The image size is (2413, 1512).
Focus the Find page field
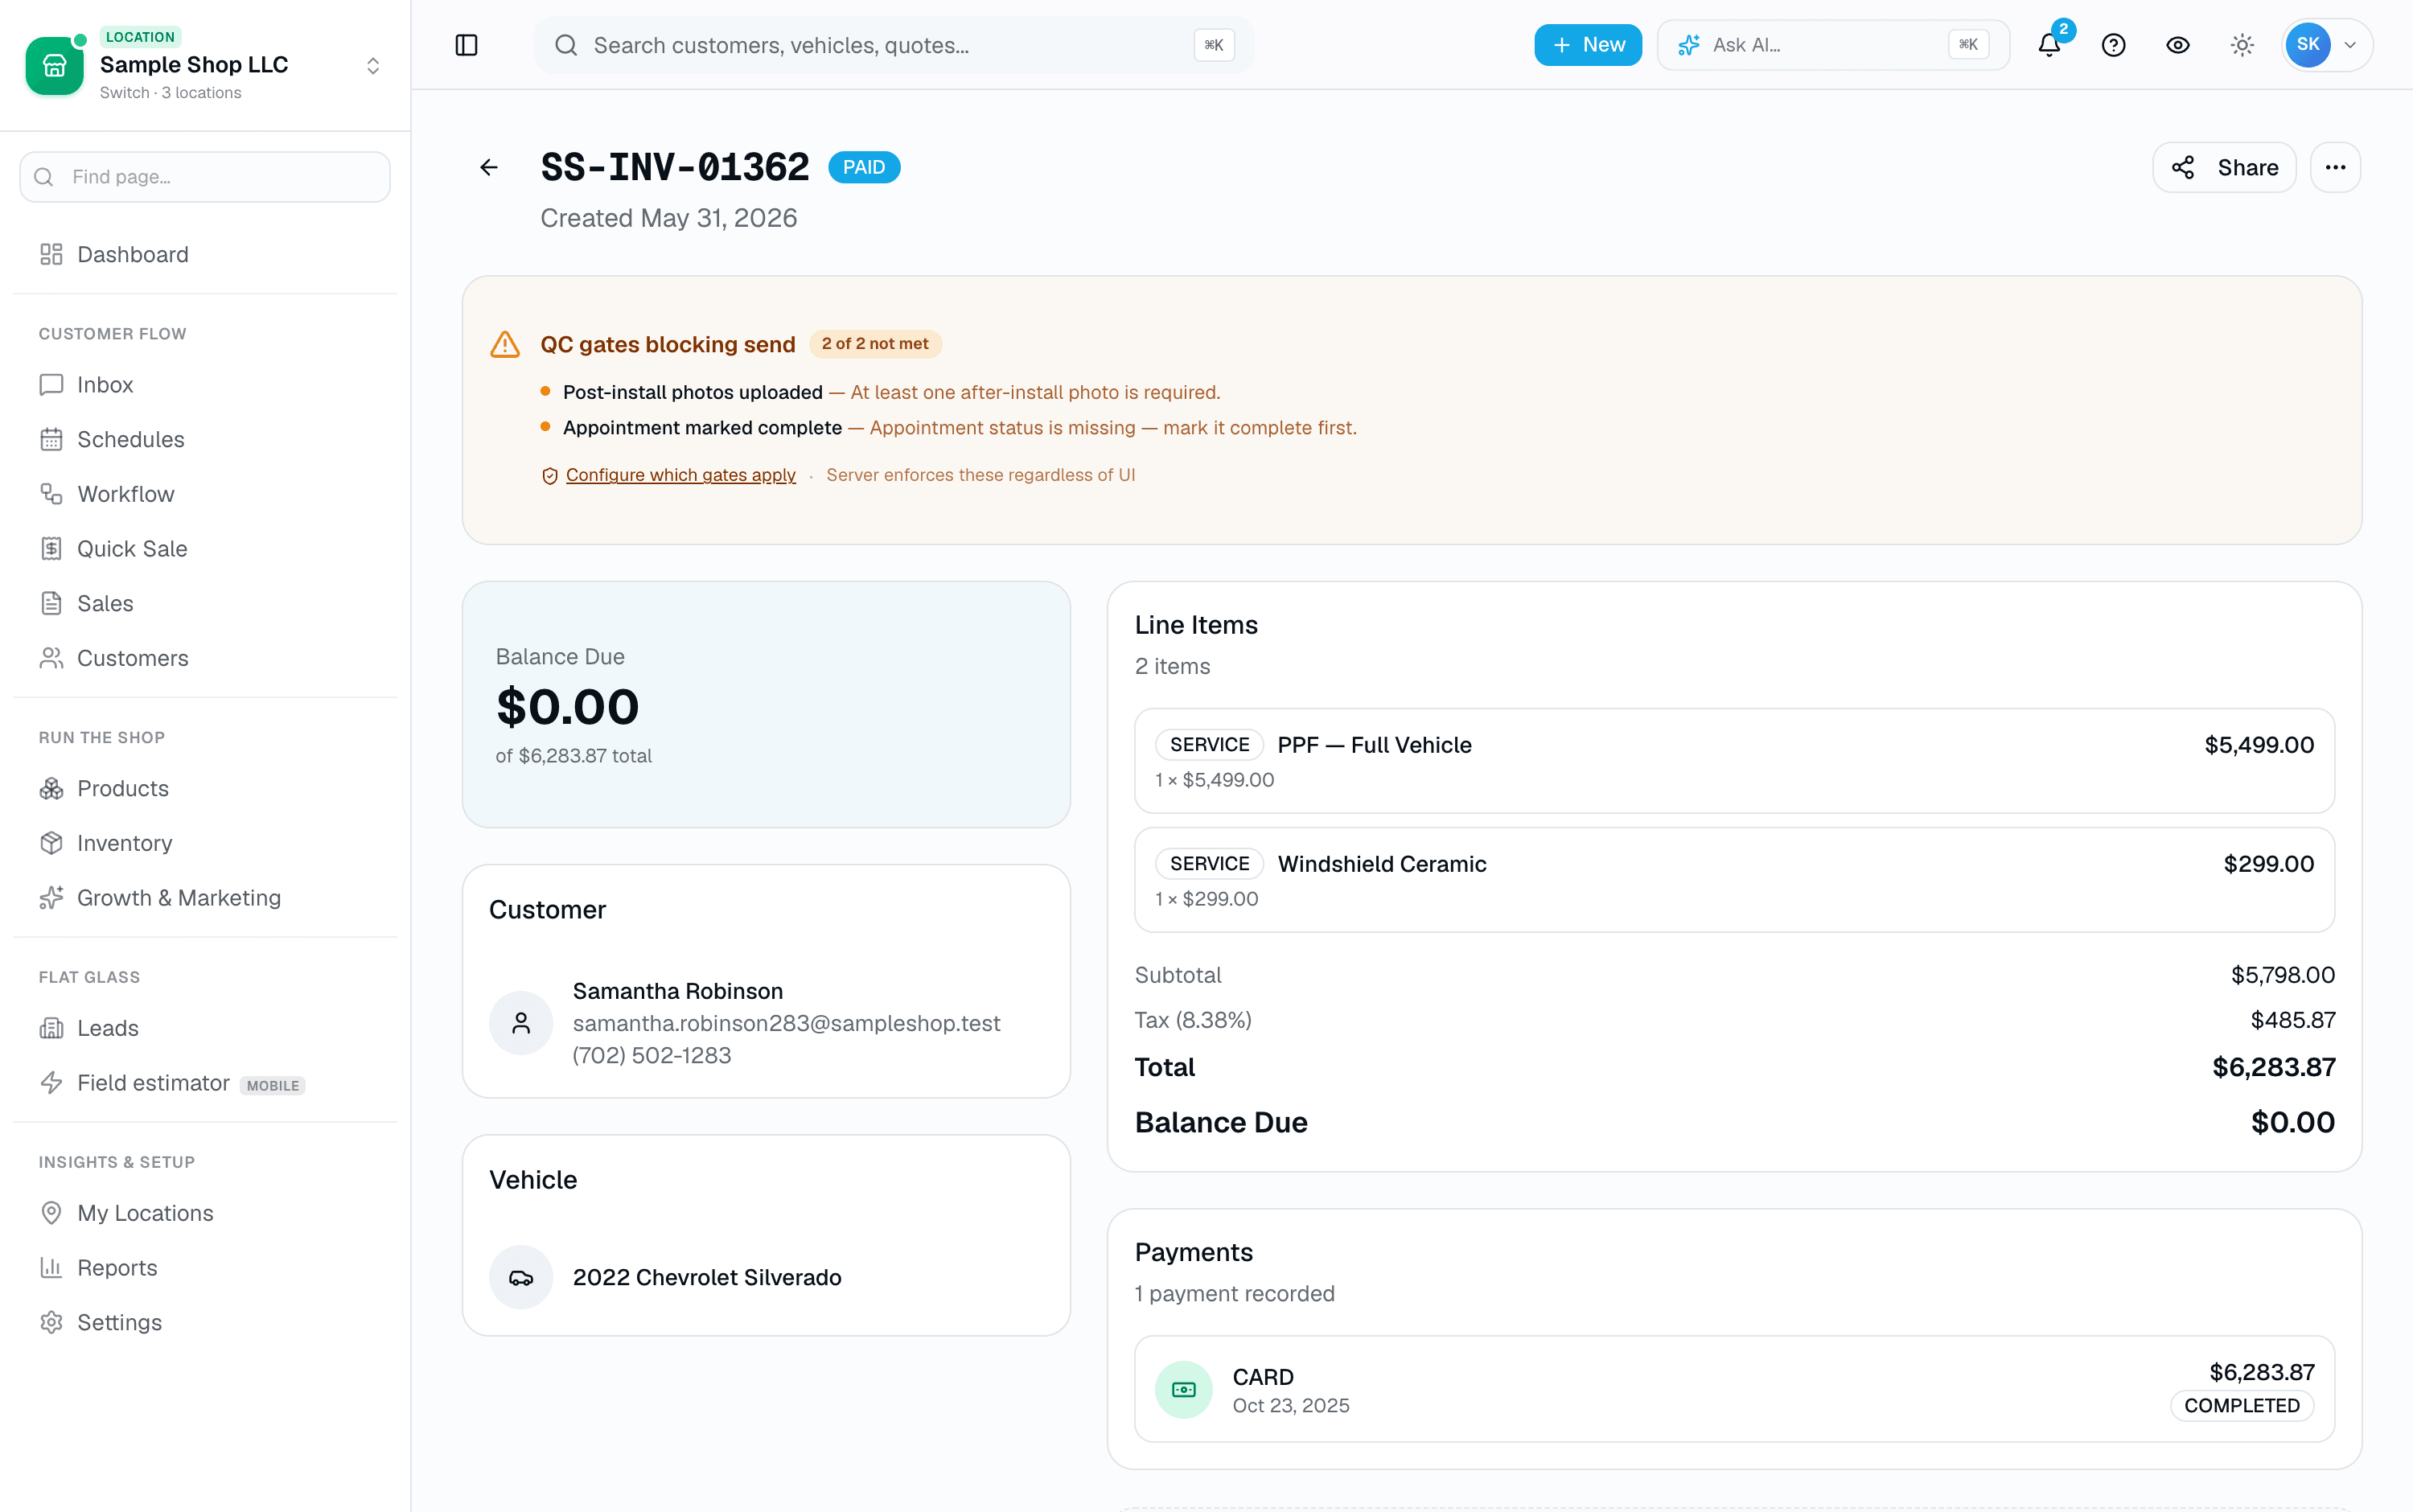point(205,177)
